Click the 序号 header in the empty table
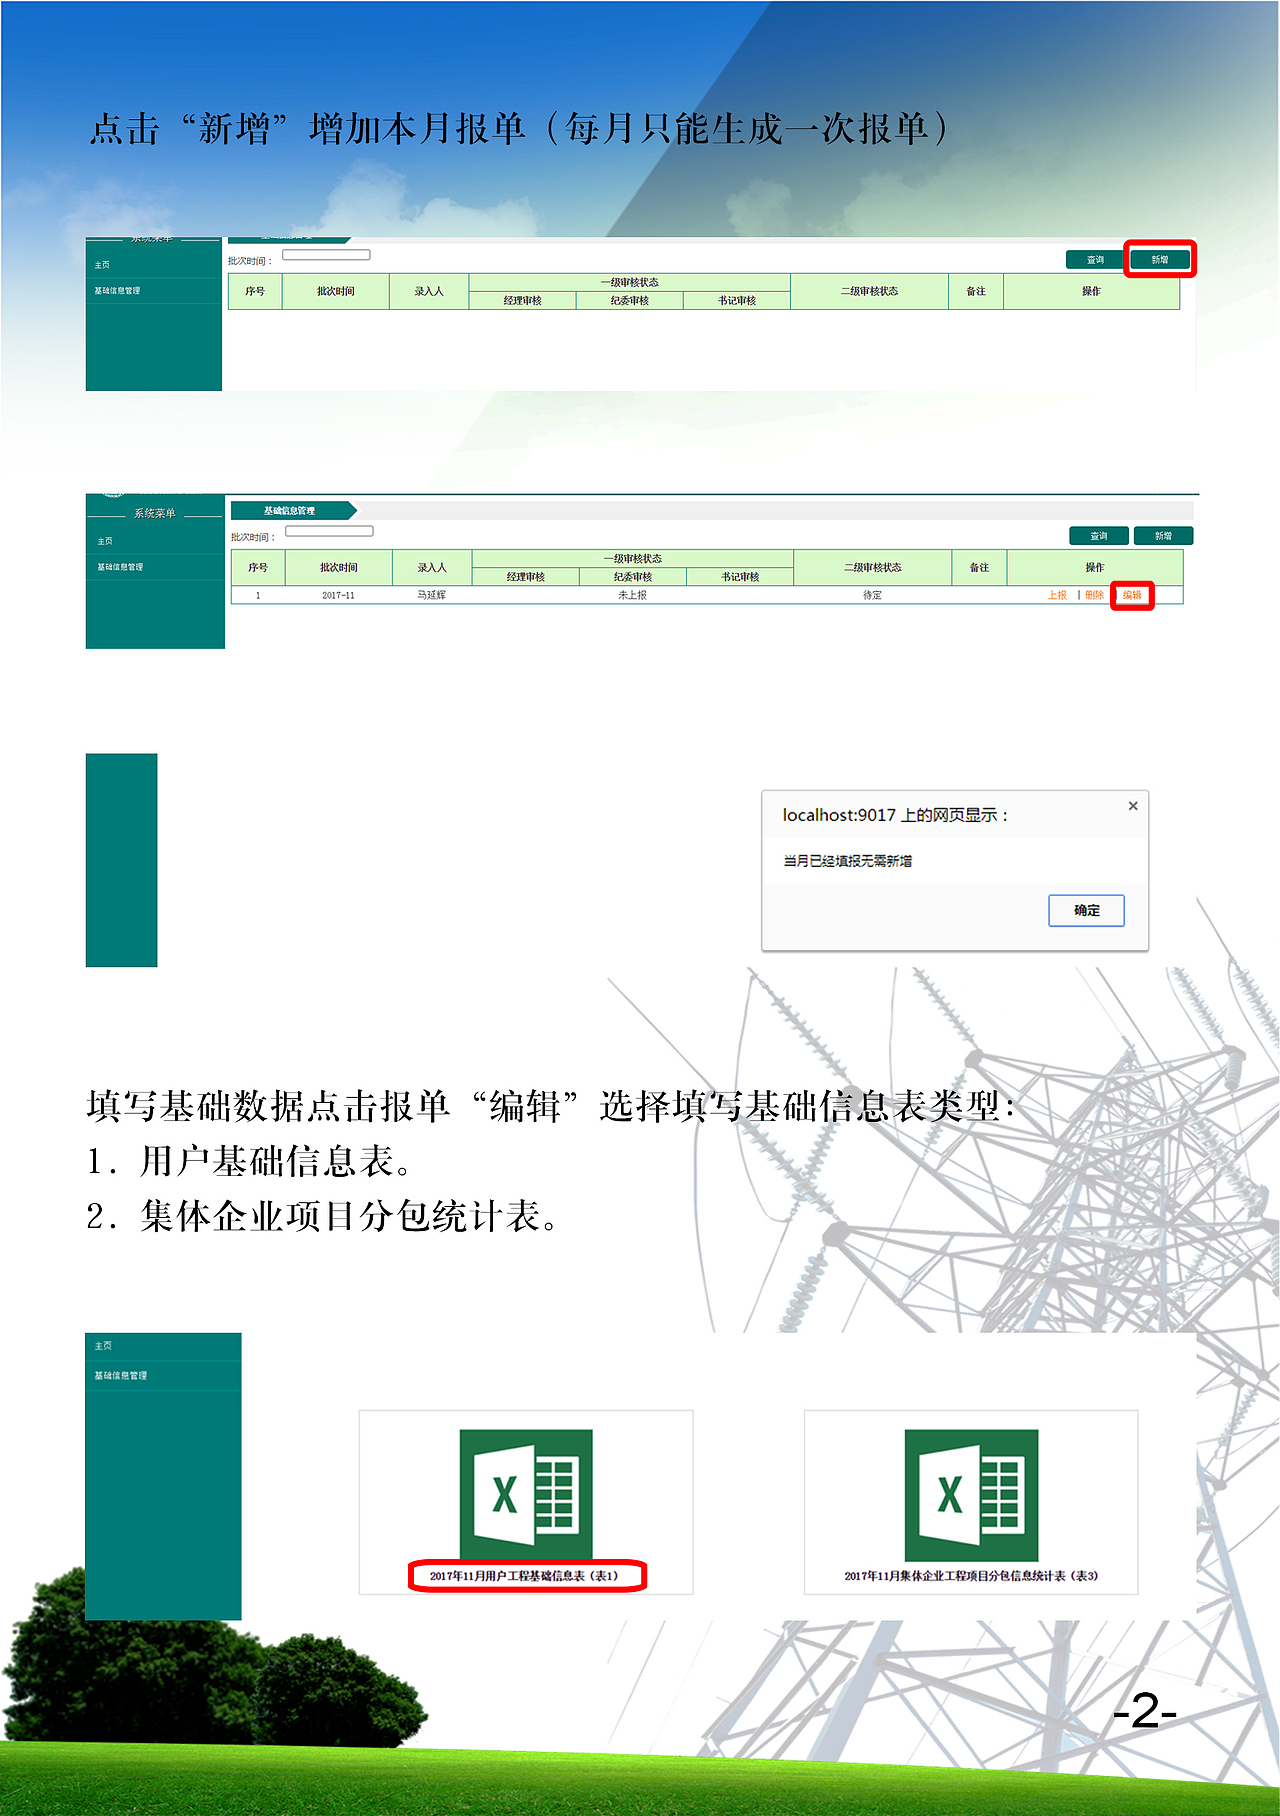 point(255,291)
